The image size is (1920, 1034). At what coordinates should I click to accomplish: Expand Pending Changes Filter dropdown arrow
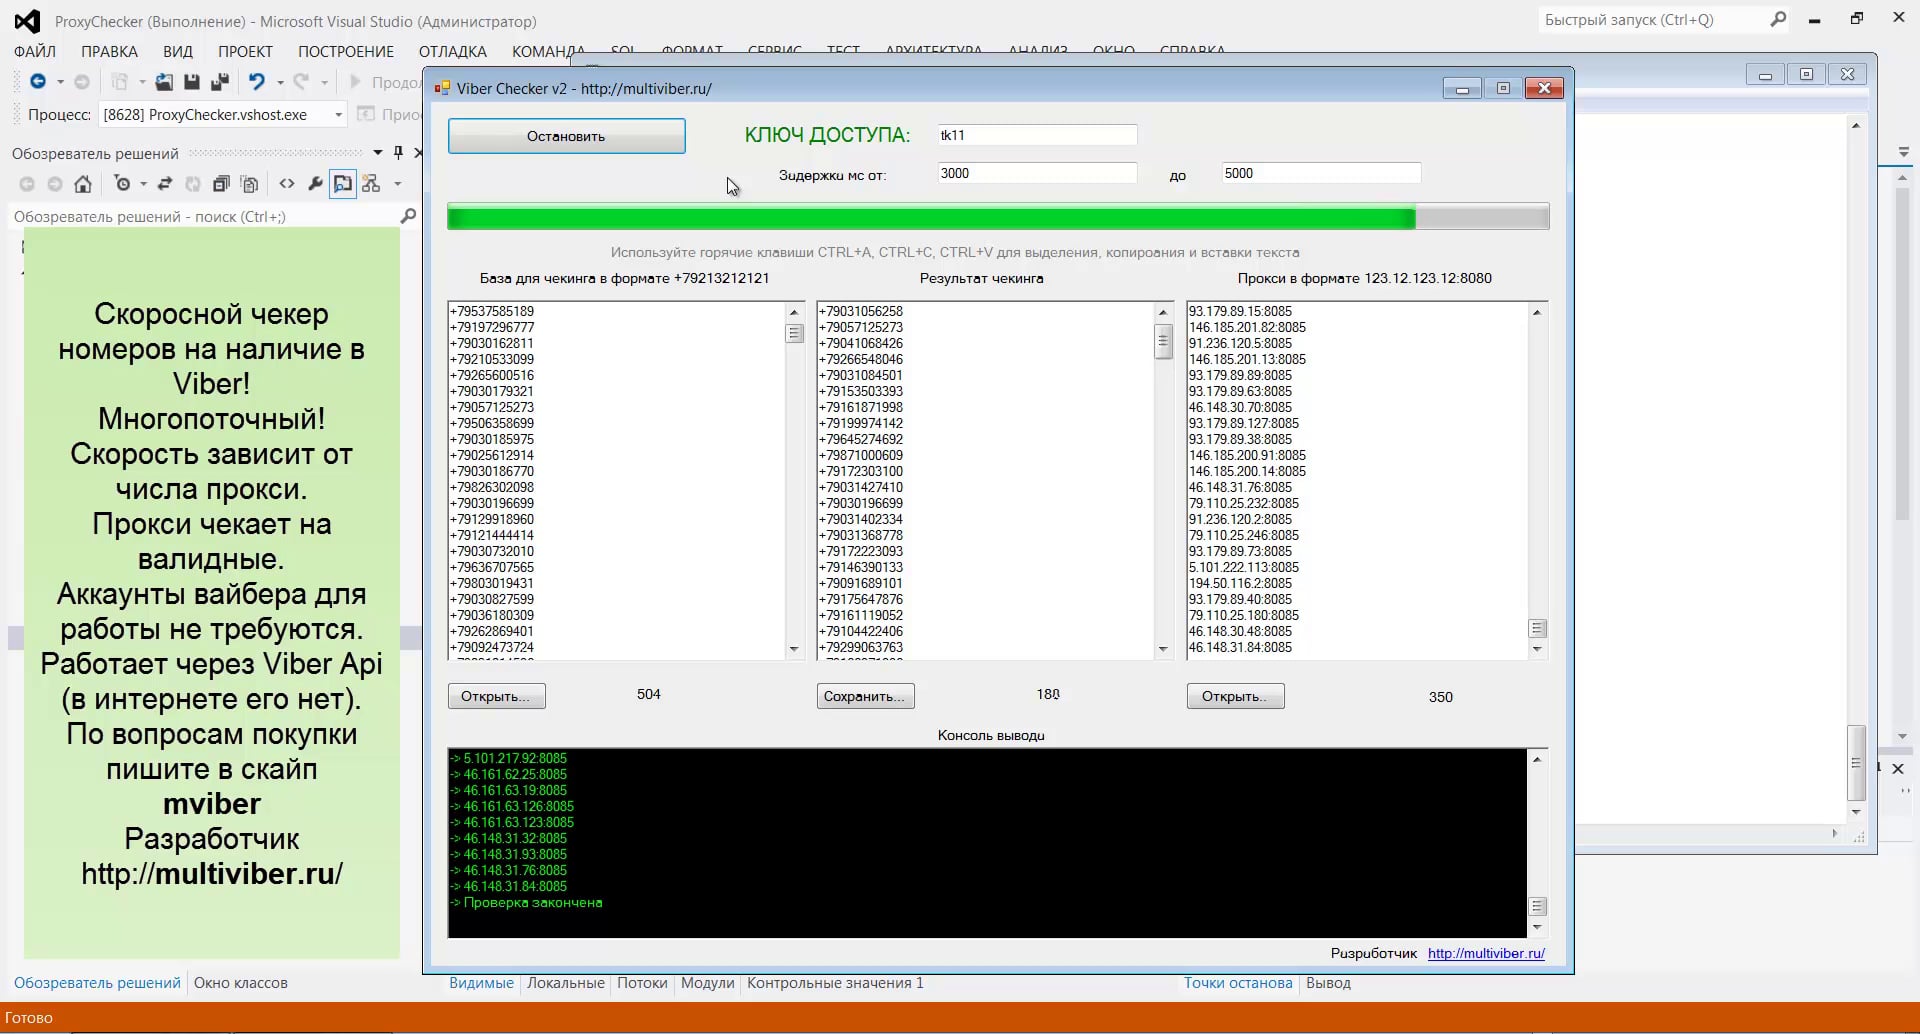[x=143, y=184]
